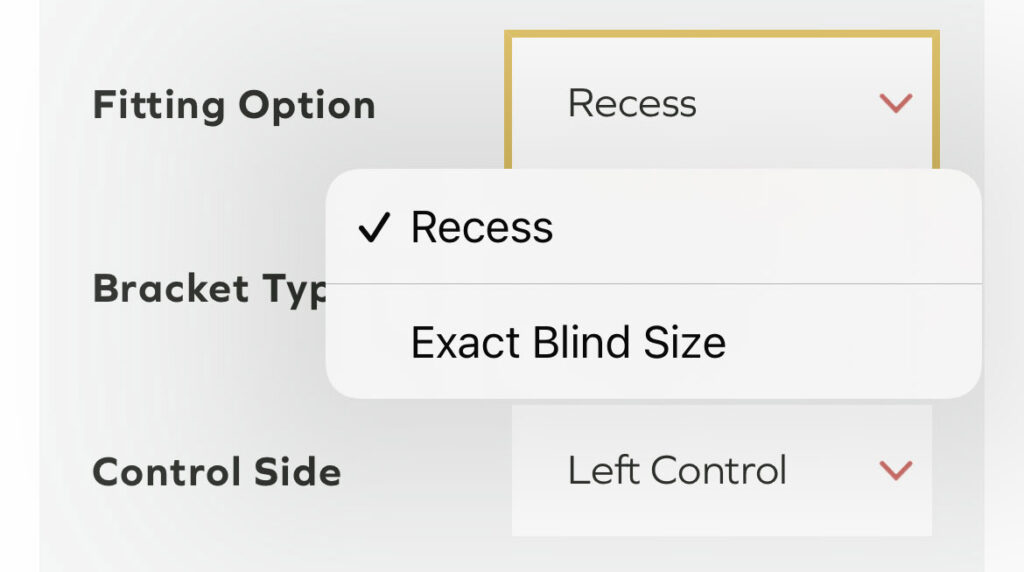Click the divider line between the popup options

652,284
